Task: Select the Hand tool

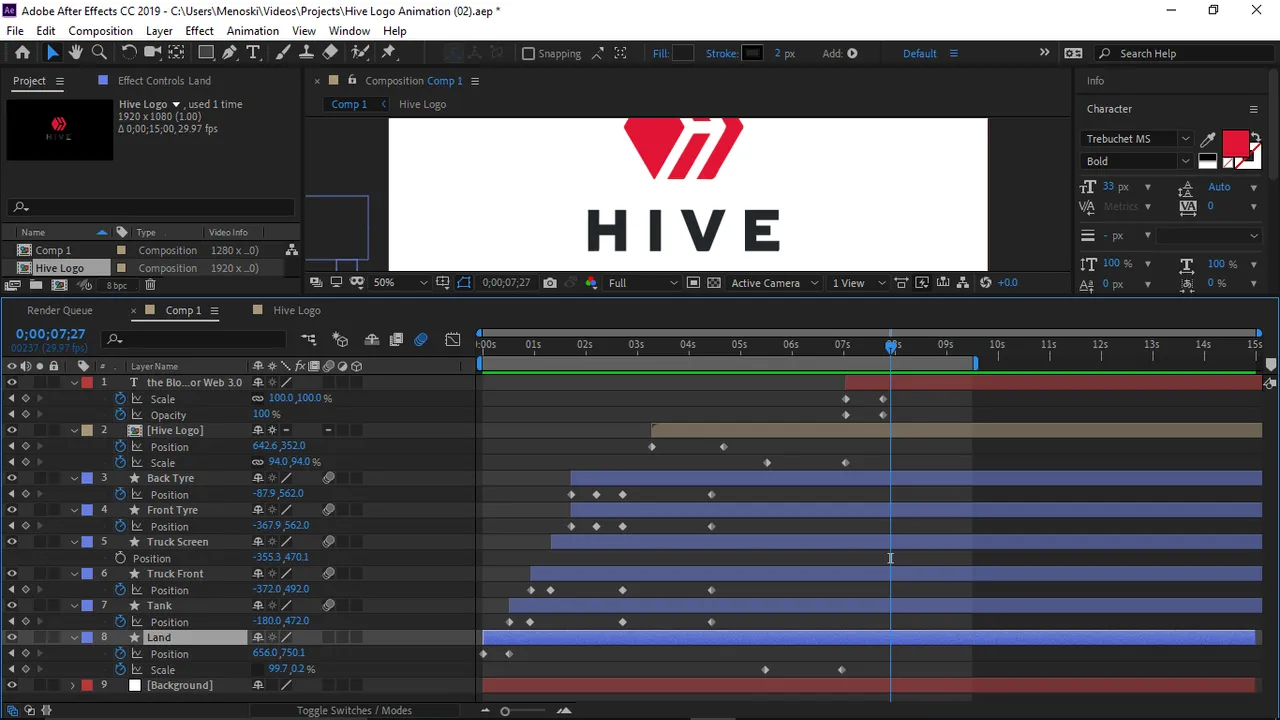Action: (x=76, y=53)
